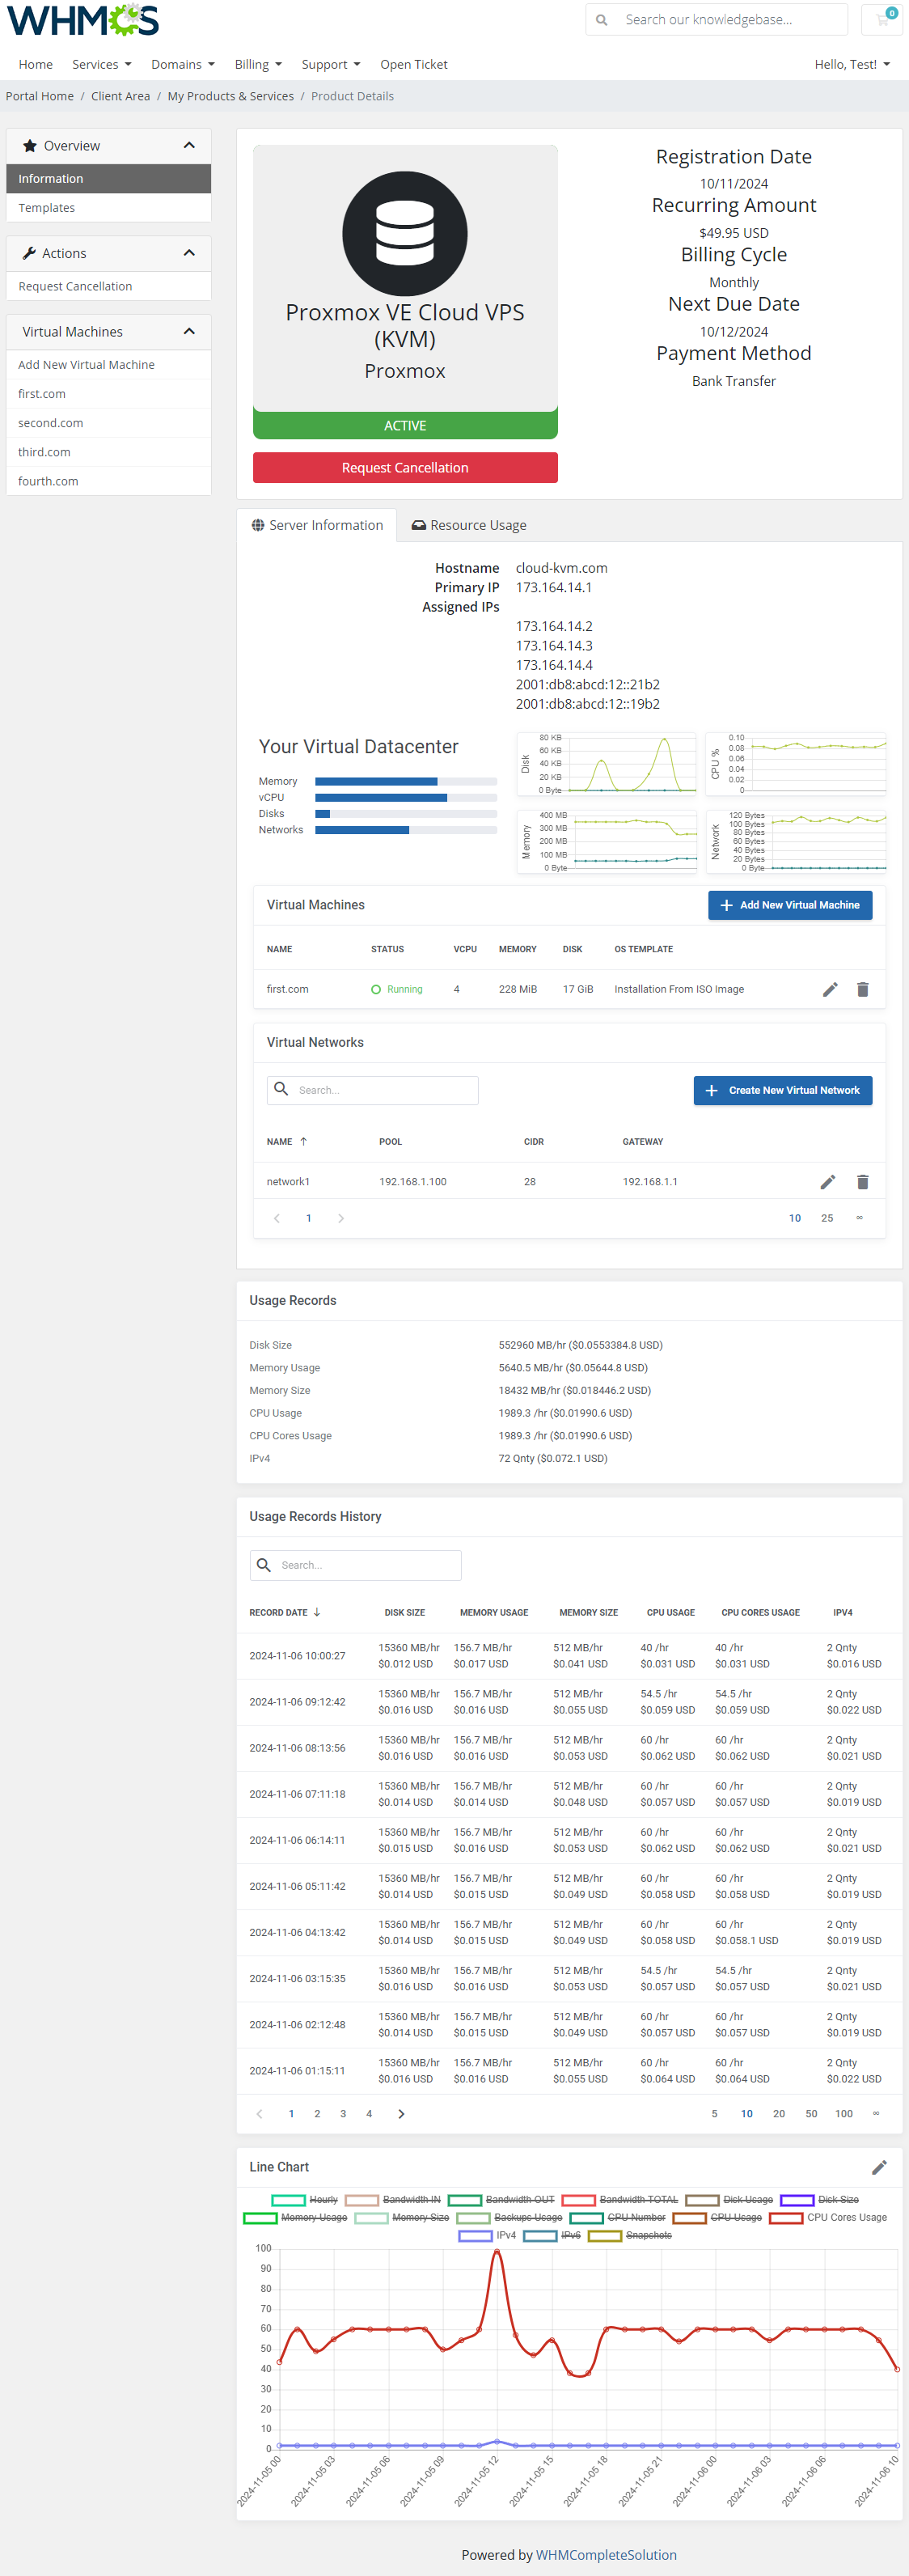Open the shopping cart icon
The image size is (909, 2576).
coord(884,19)
